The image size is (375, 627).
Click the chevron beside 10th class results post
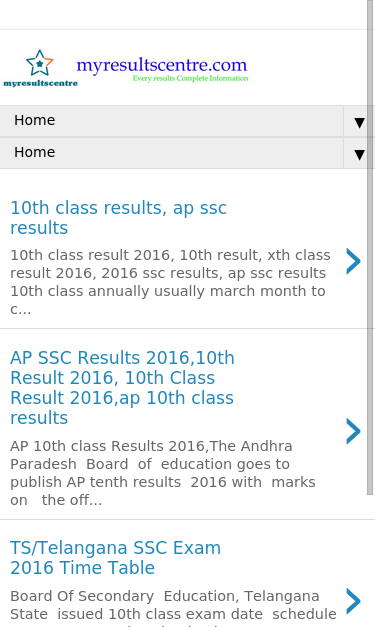[x=353, y=261]
